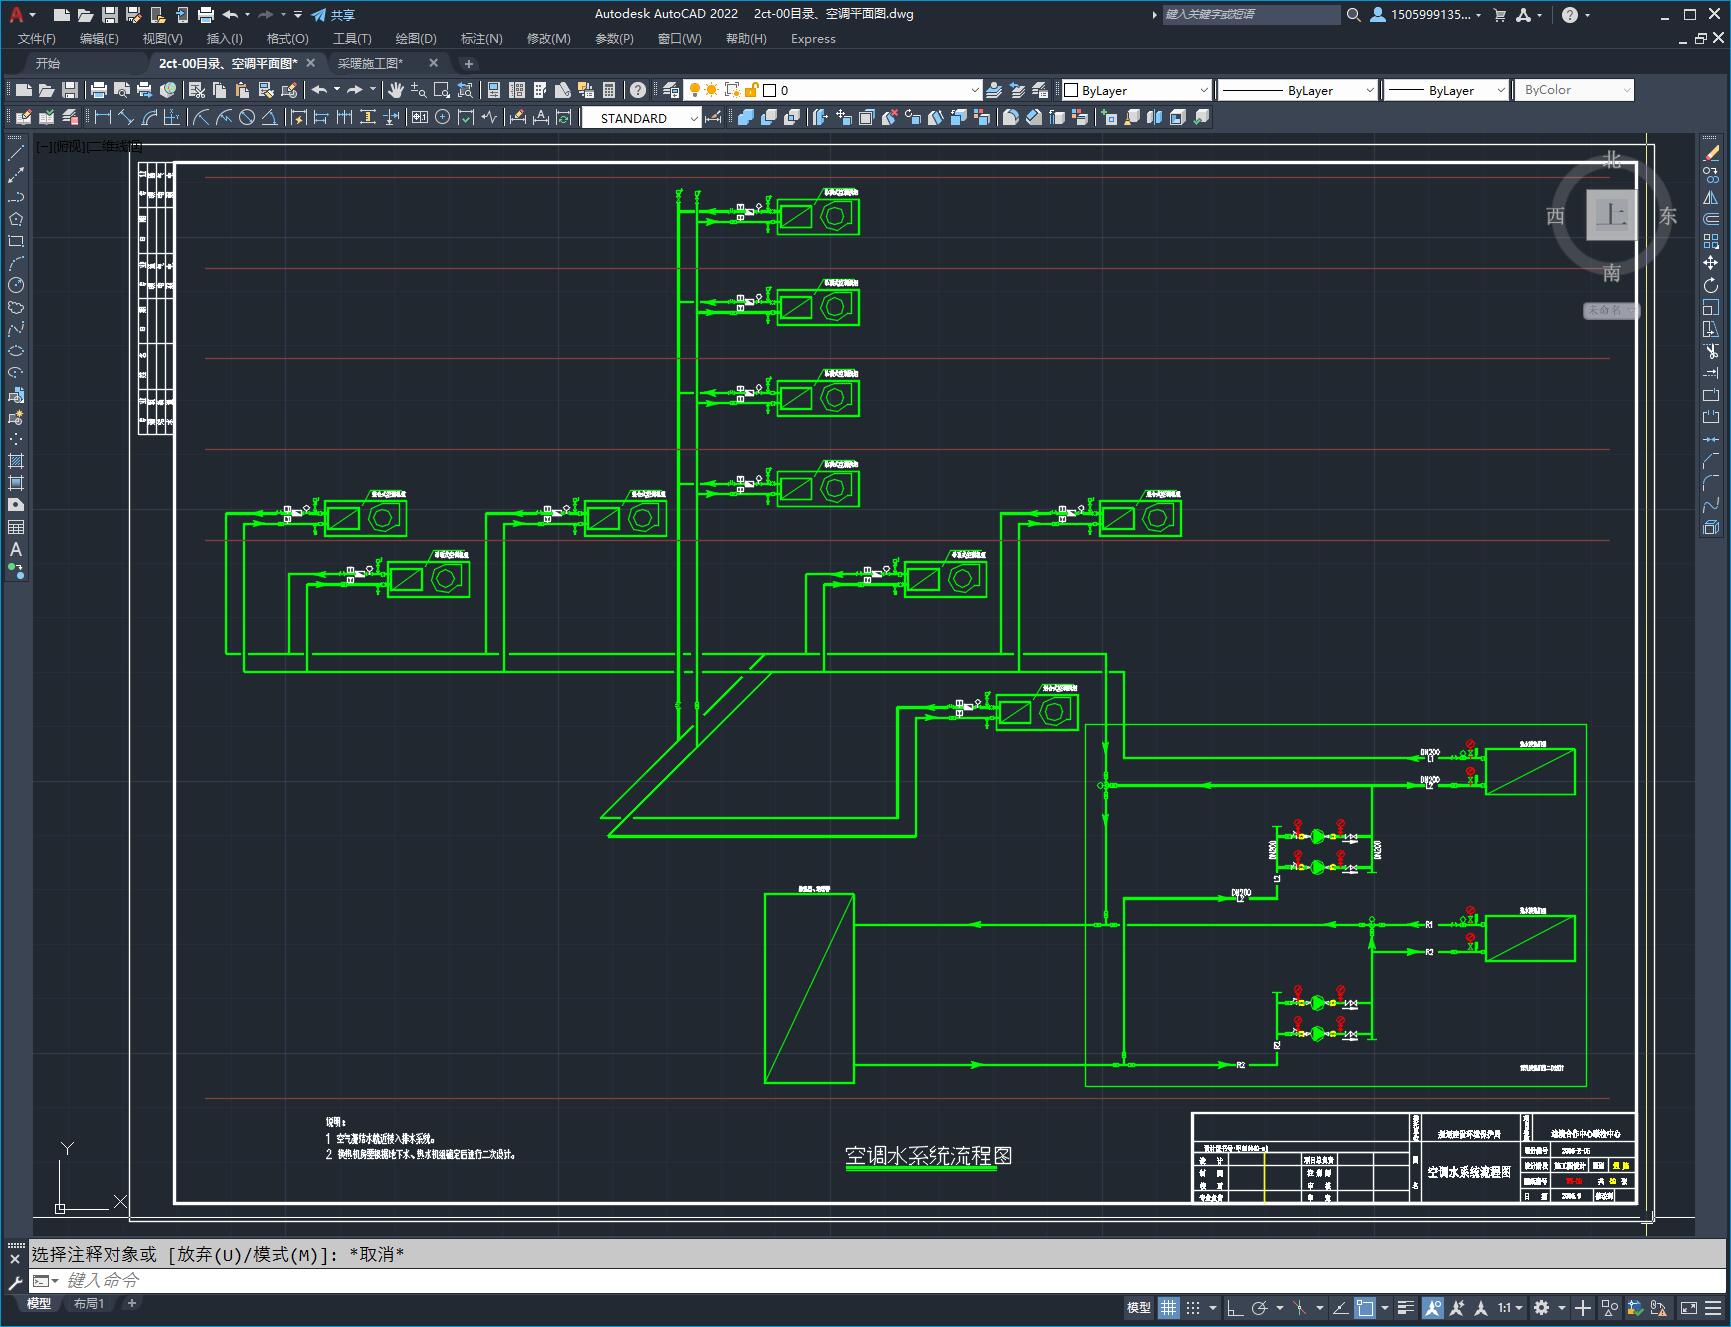Open the STANDARD dimension style dropdown
Screen dimensions: 1731x1327
tap(641, 118)
